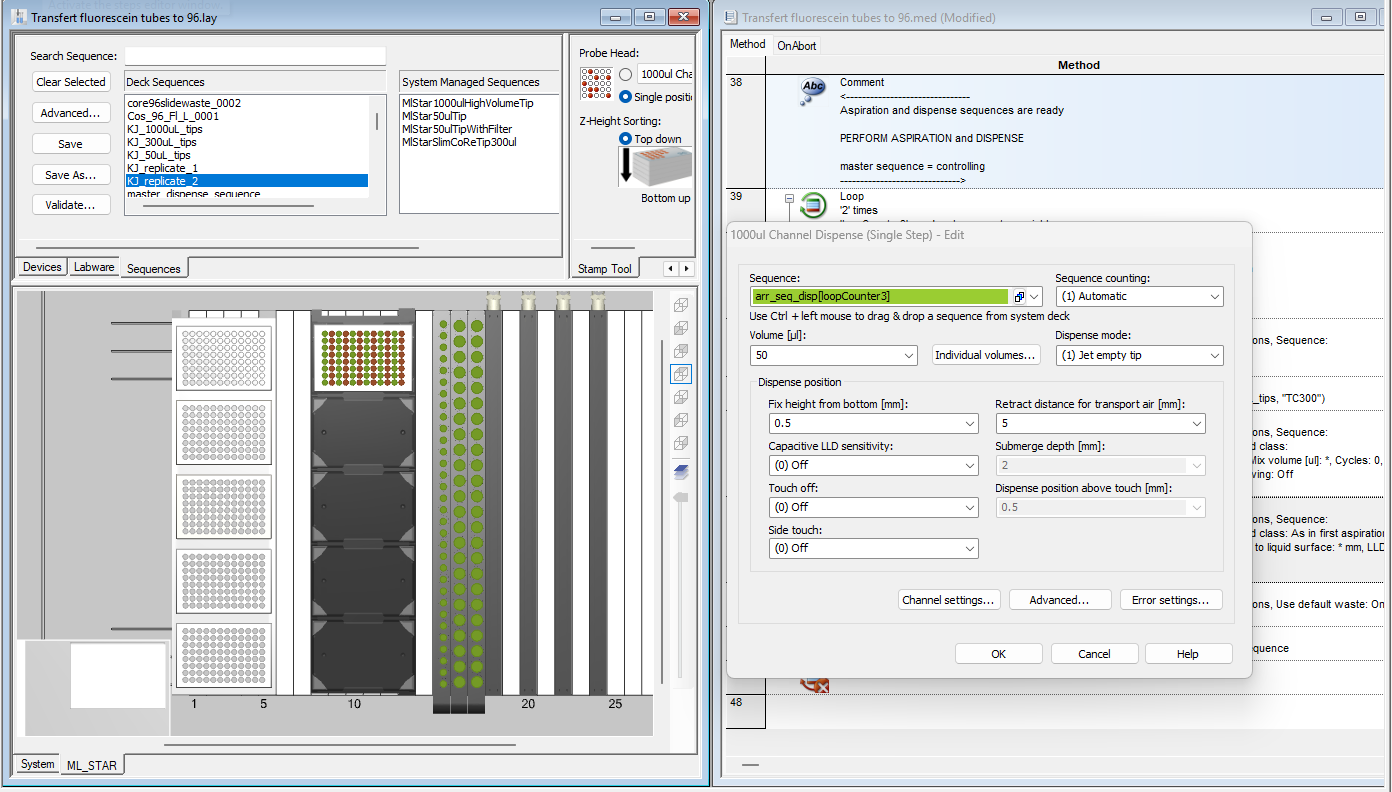Click Cancel in the dispense dialog
This screenshot has width=1392, height=792.
(x=1094, y=653)
